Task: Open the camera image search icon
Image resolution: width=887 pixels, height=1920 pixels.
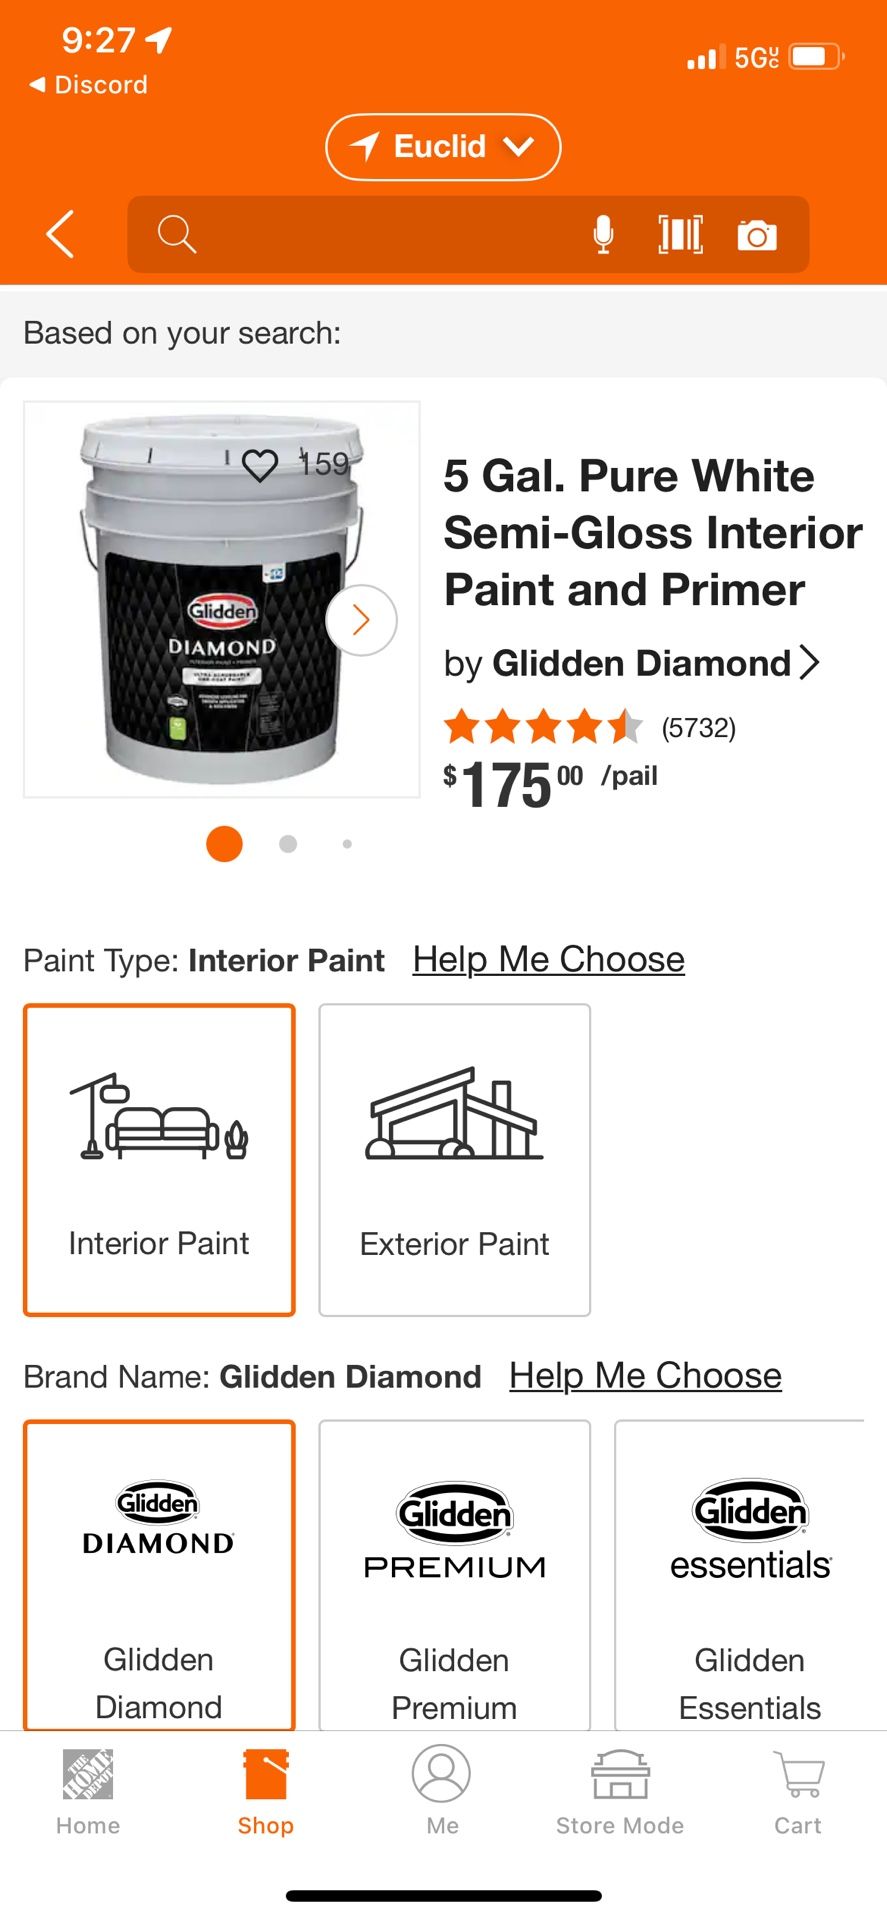Action: tap(757, 235)
